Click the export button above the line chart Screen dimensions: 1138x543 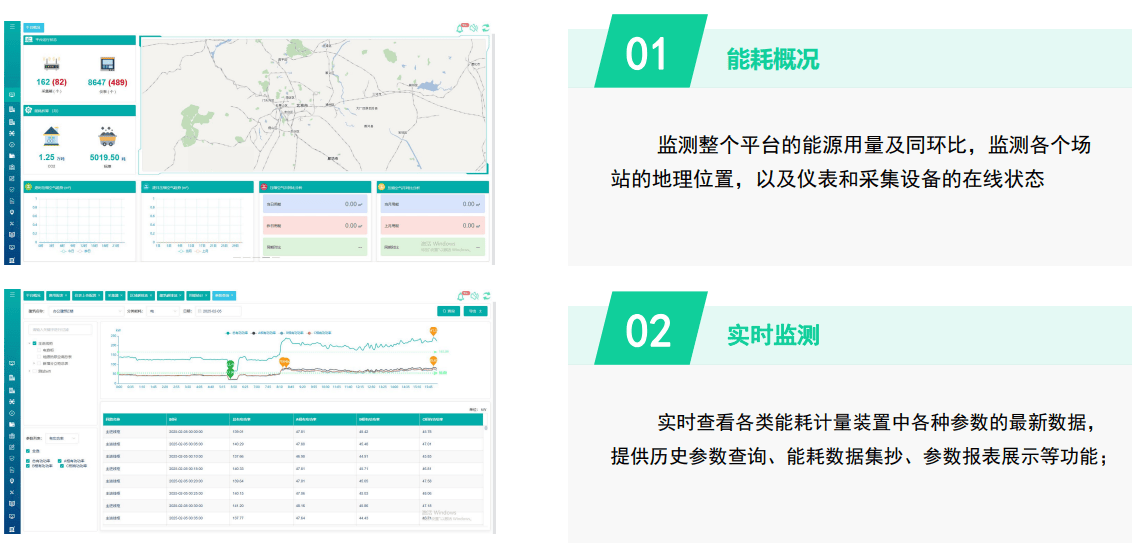click(475, 311)
